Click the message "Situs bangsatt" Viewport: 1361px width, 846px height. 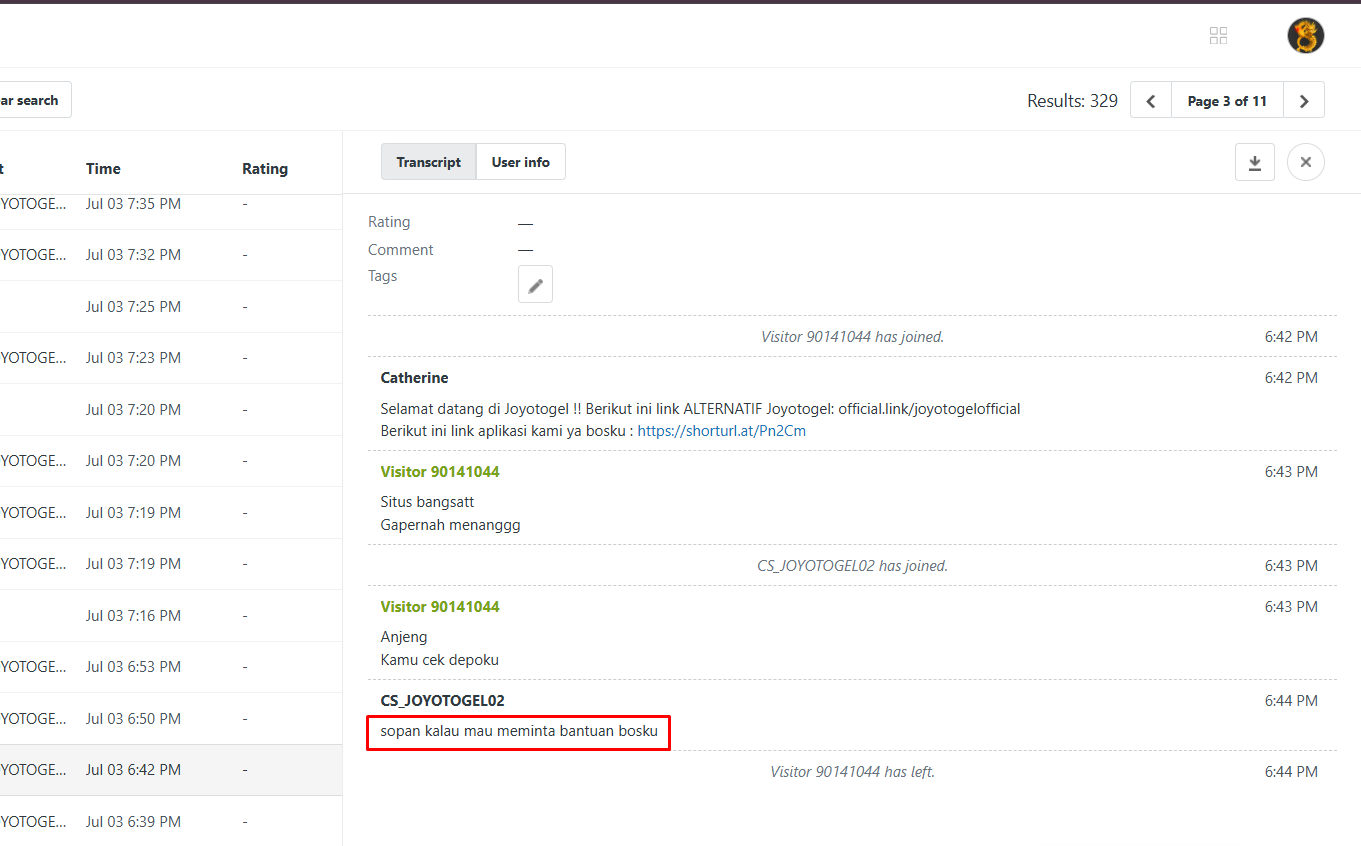pyautogui.click(x=428, y=502)
